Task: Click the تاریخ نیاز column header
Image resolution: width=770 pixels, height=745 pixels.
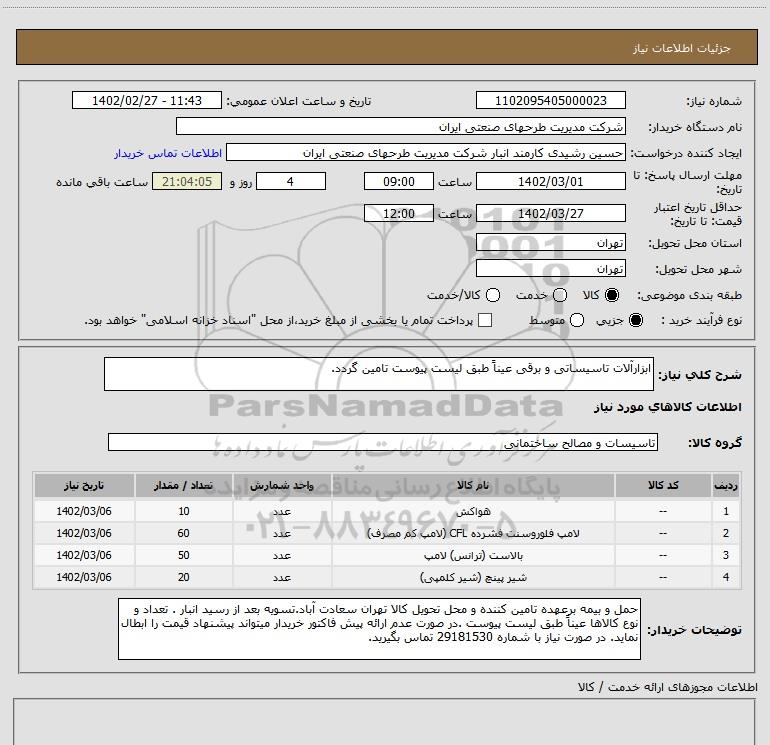Action: 84,485
